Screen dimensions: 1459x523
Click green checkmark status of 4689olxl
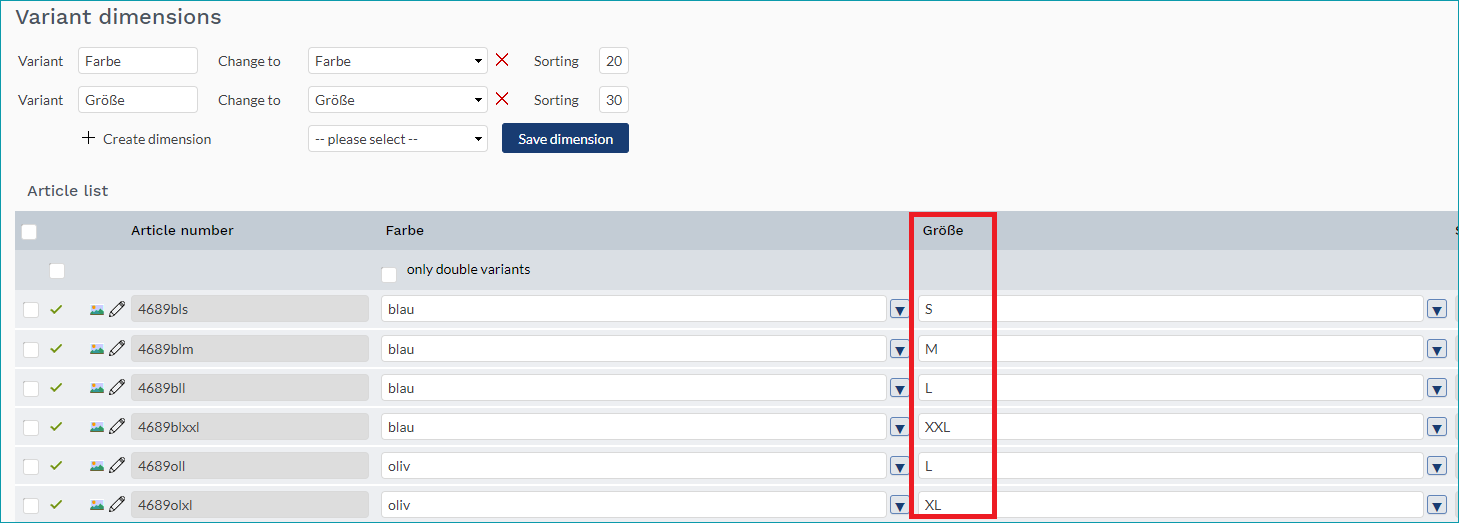point(56,505)
